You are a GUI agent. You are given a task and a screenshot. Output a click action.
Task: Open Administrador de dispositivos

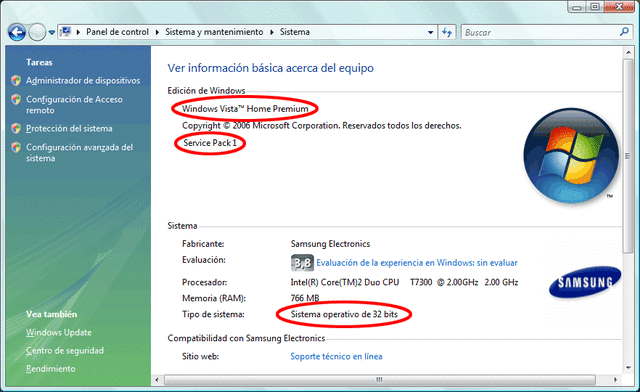pyautogui.click(x=83, y=80)
